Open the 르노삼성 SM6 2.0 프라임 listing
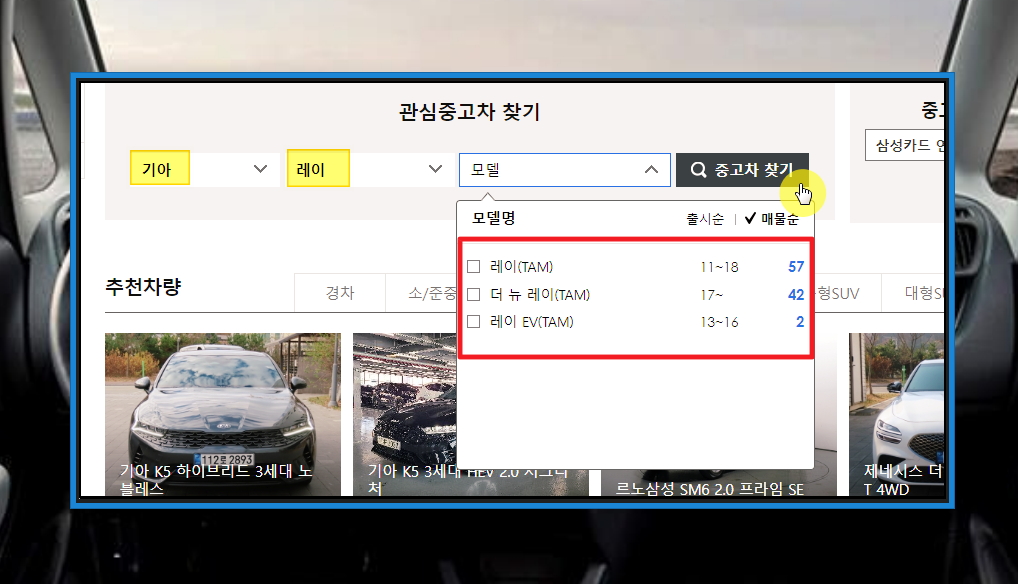Screen dimensions: 1018x584 pos(709,489)
